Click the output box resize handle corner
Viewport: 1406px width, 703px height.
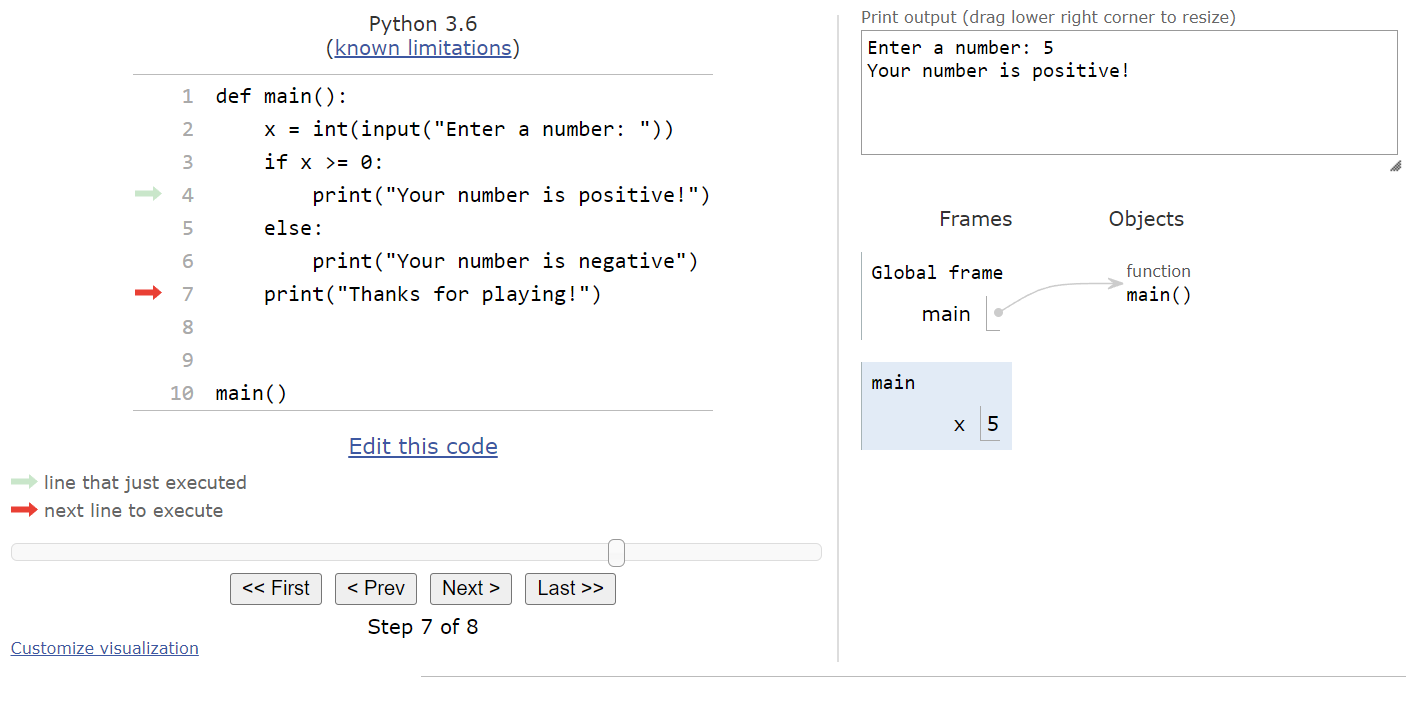[x=1394, y=166]
